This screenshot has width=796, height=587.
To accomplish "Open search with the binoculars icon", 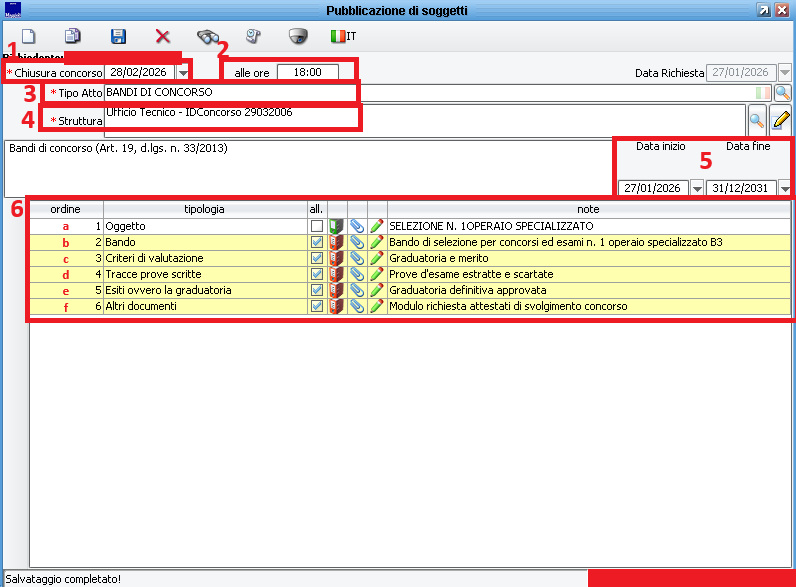I will [x=208, y=36].
